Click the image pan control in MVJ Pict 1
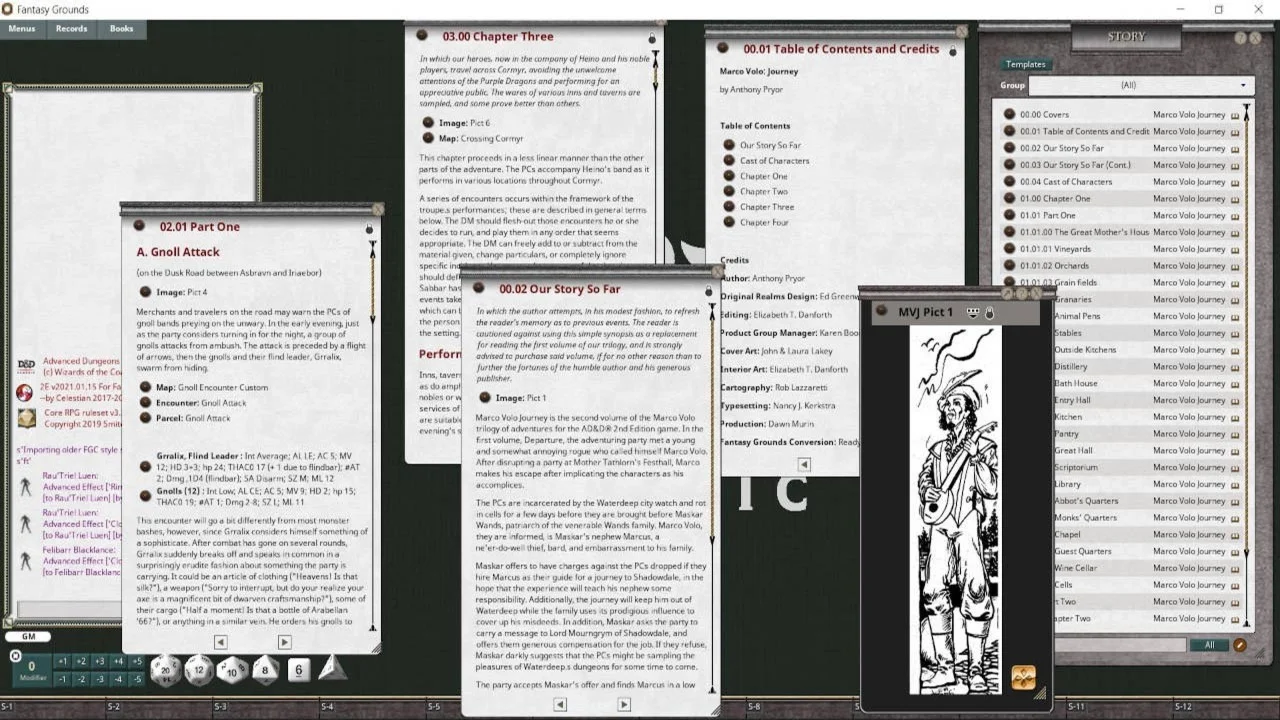 pyautogui.click(x=1023, y=677)
